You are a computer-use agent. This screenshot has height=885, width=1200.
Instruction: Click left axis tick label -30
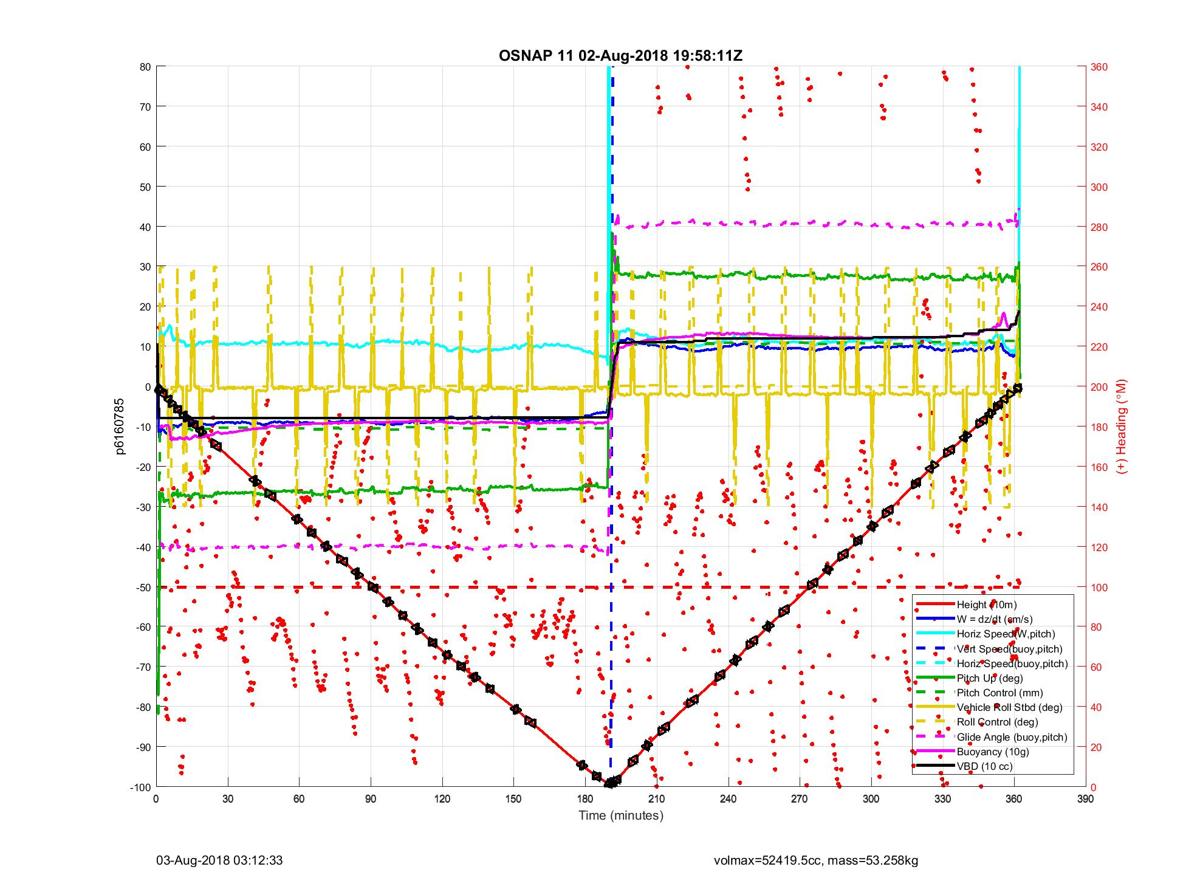point(142,507)
